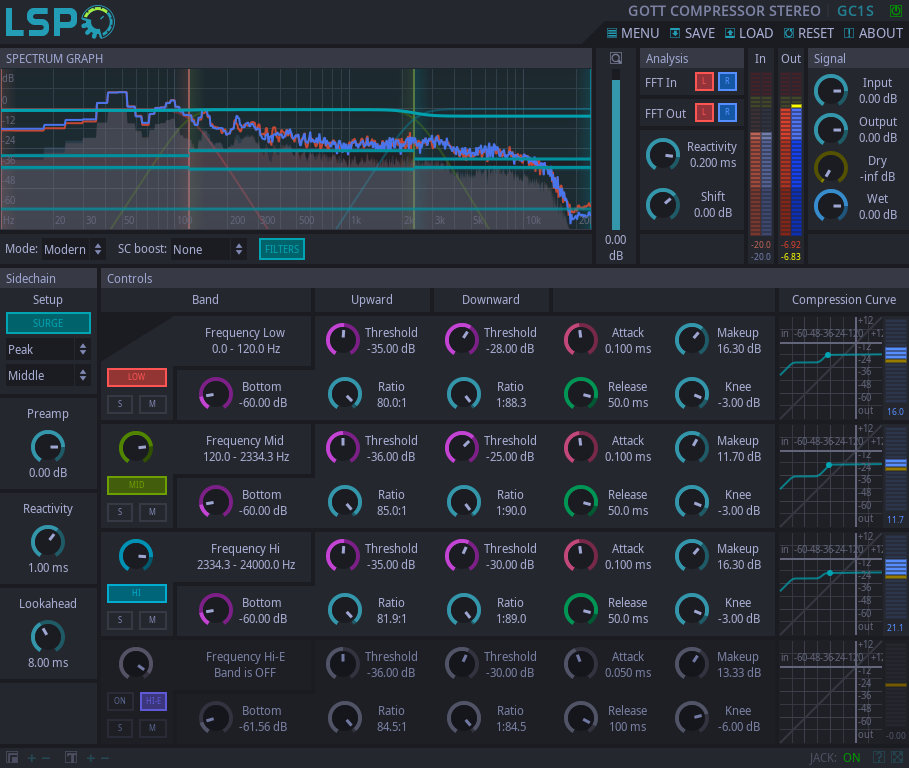
Task: Click Low band Bottom -60.00 dB knob
Action: (x=216, y=394)
